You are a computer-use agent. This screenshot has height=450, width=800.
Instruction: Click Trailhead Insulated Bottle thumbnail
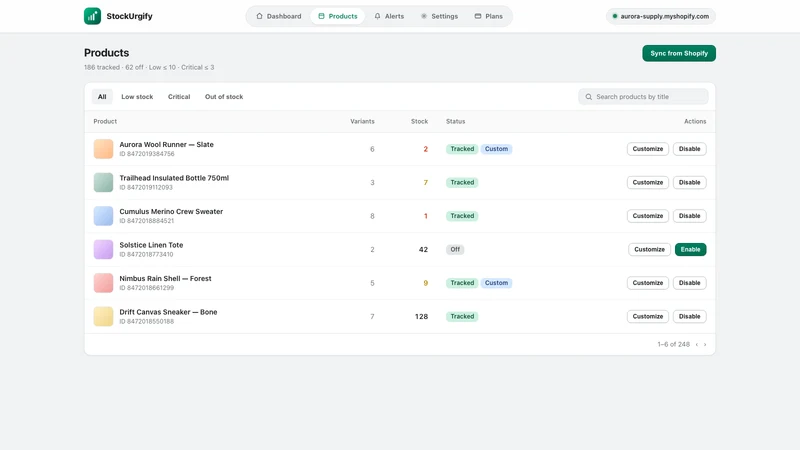click(103, 182)
